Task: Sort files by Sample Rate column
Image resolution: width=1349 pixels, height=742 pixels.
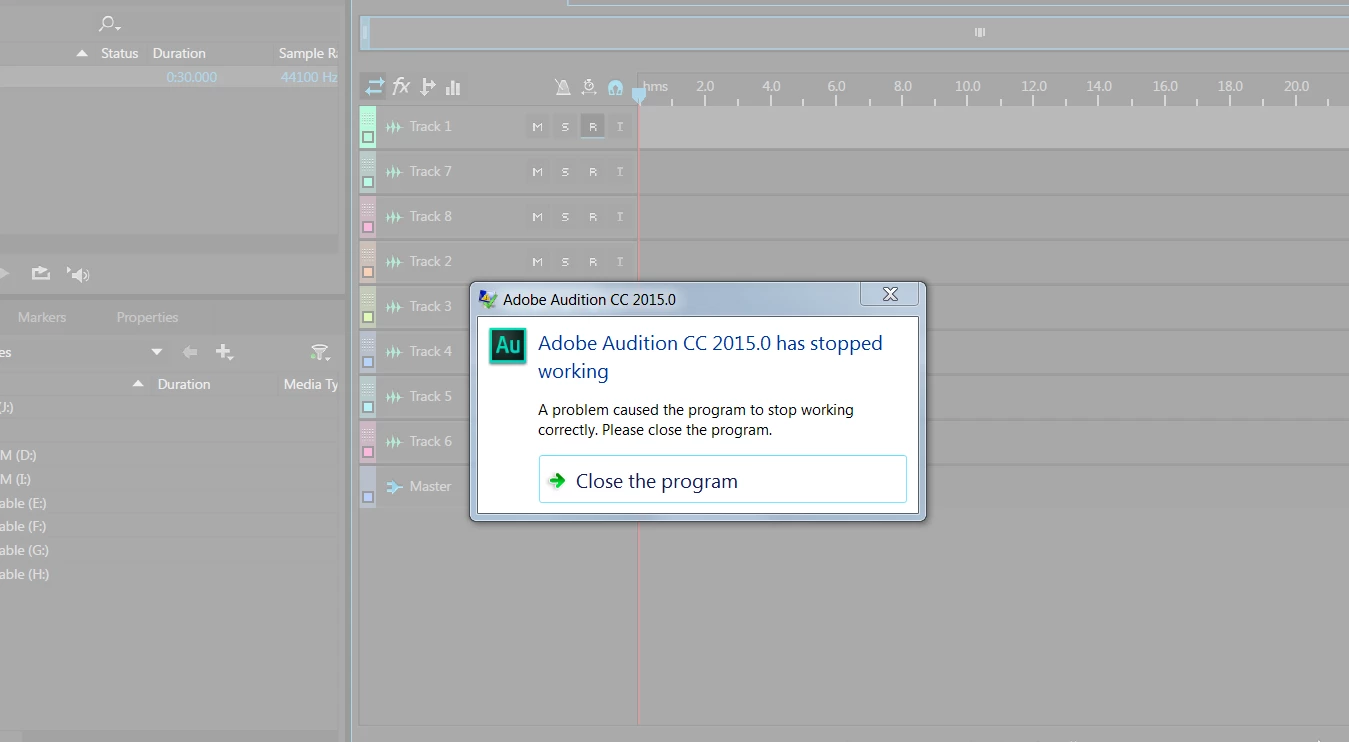Action: coord(308,53)
